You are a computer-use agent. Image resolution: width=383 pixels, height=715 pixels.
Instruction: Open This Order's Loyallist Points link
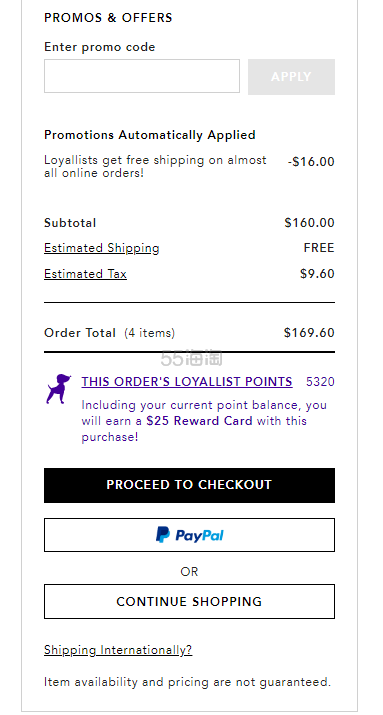187,382
